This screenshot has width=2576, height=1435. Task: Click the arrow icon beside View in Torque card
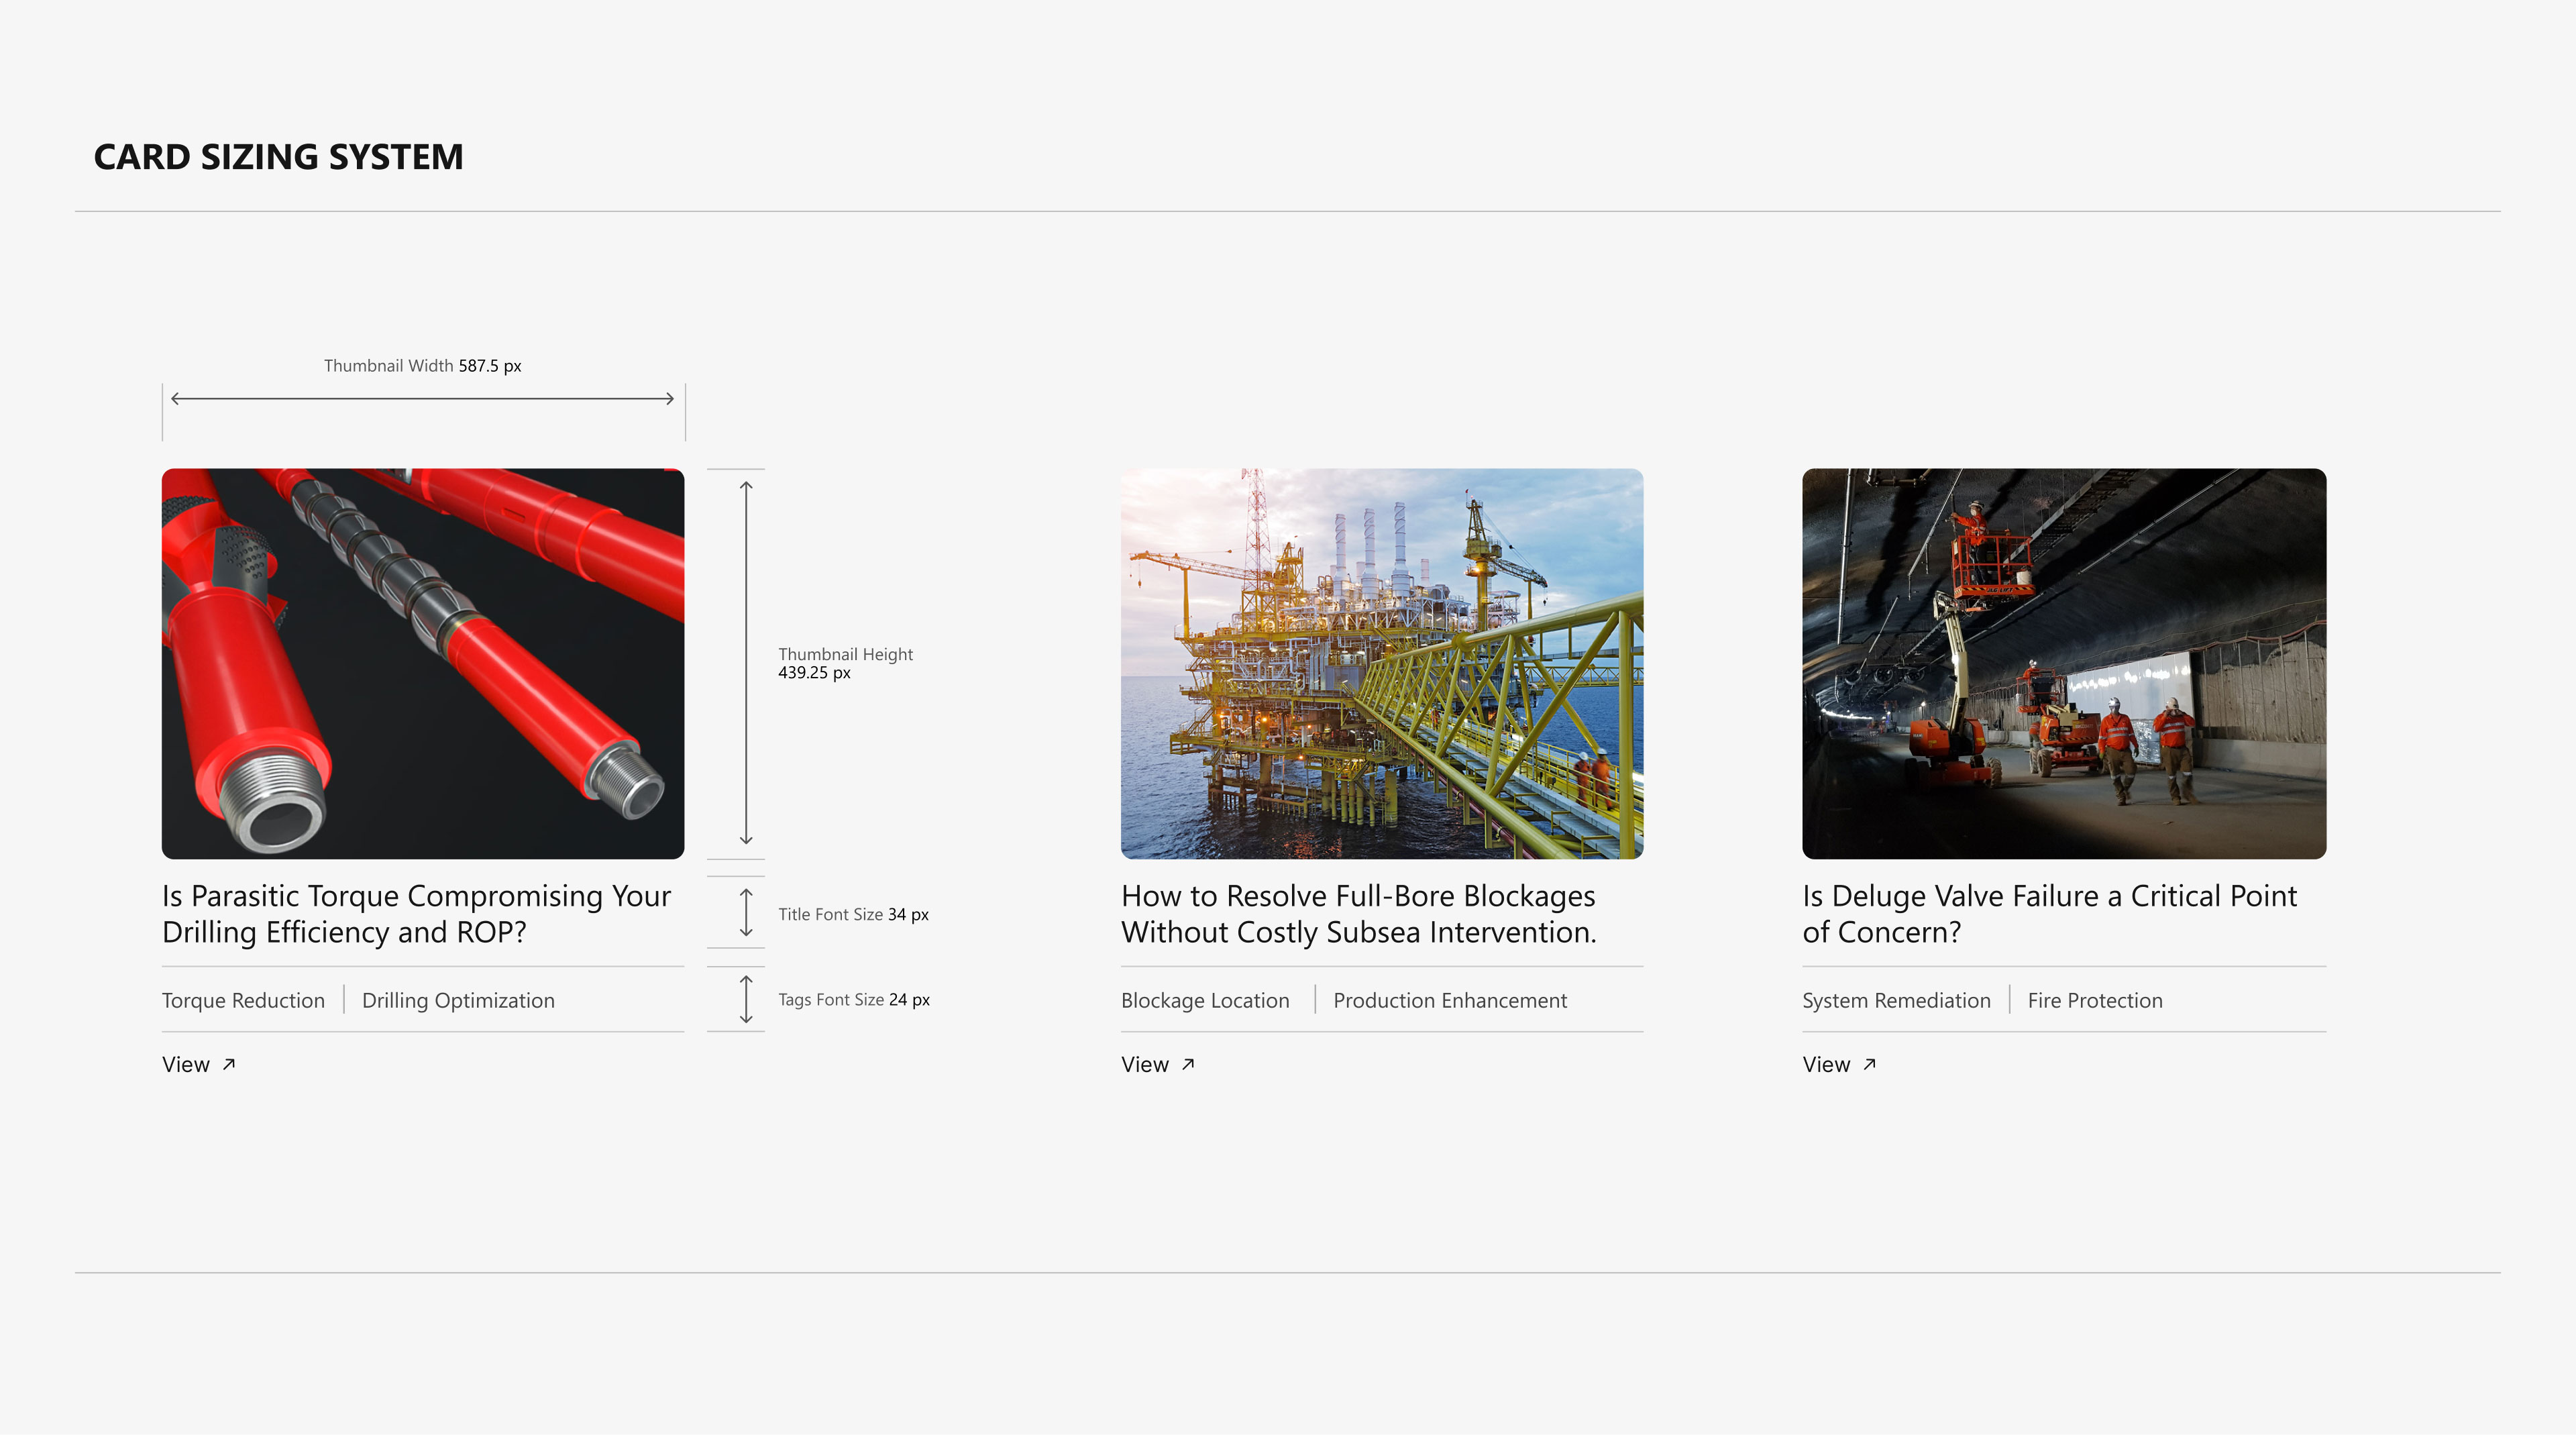pyautogui.click(x=229, y=1064)
